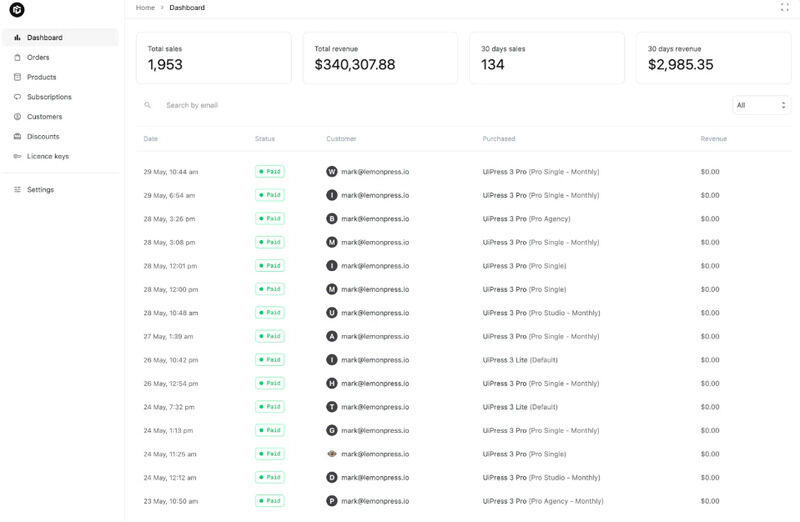Image resolution: width=800 pixels, height=522 pixels.
Task: Click the 30 days revenue card
Action: 713,58
